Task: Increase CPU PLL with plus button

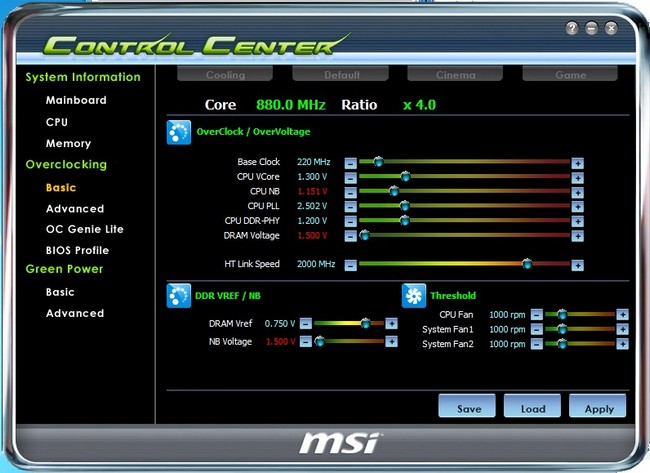Action: [577, 206]
